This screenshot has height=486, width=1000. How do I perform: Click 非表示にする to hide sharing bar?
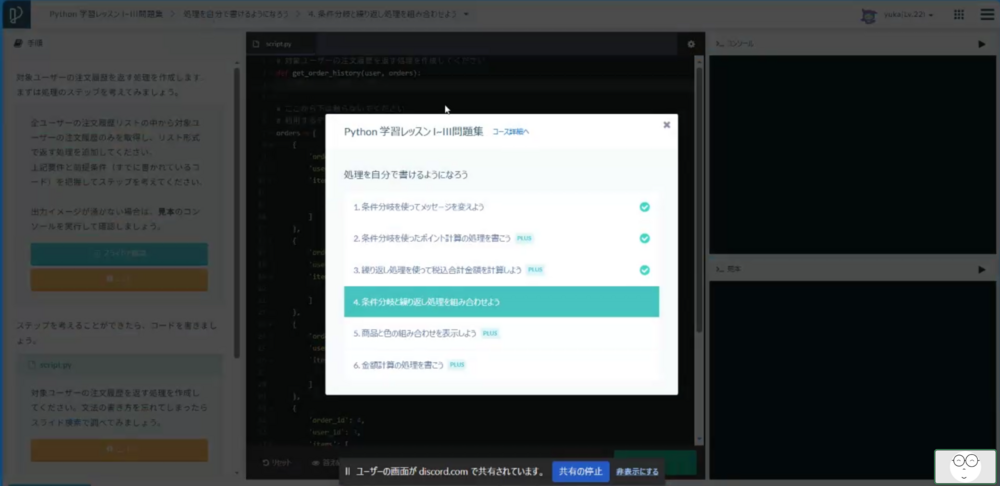click(637, 471)
